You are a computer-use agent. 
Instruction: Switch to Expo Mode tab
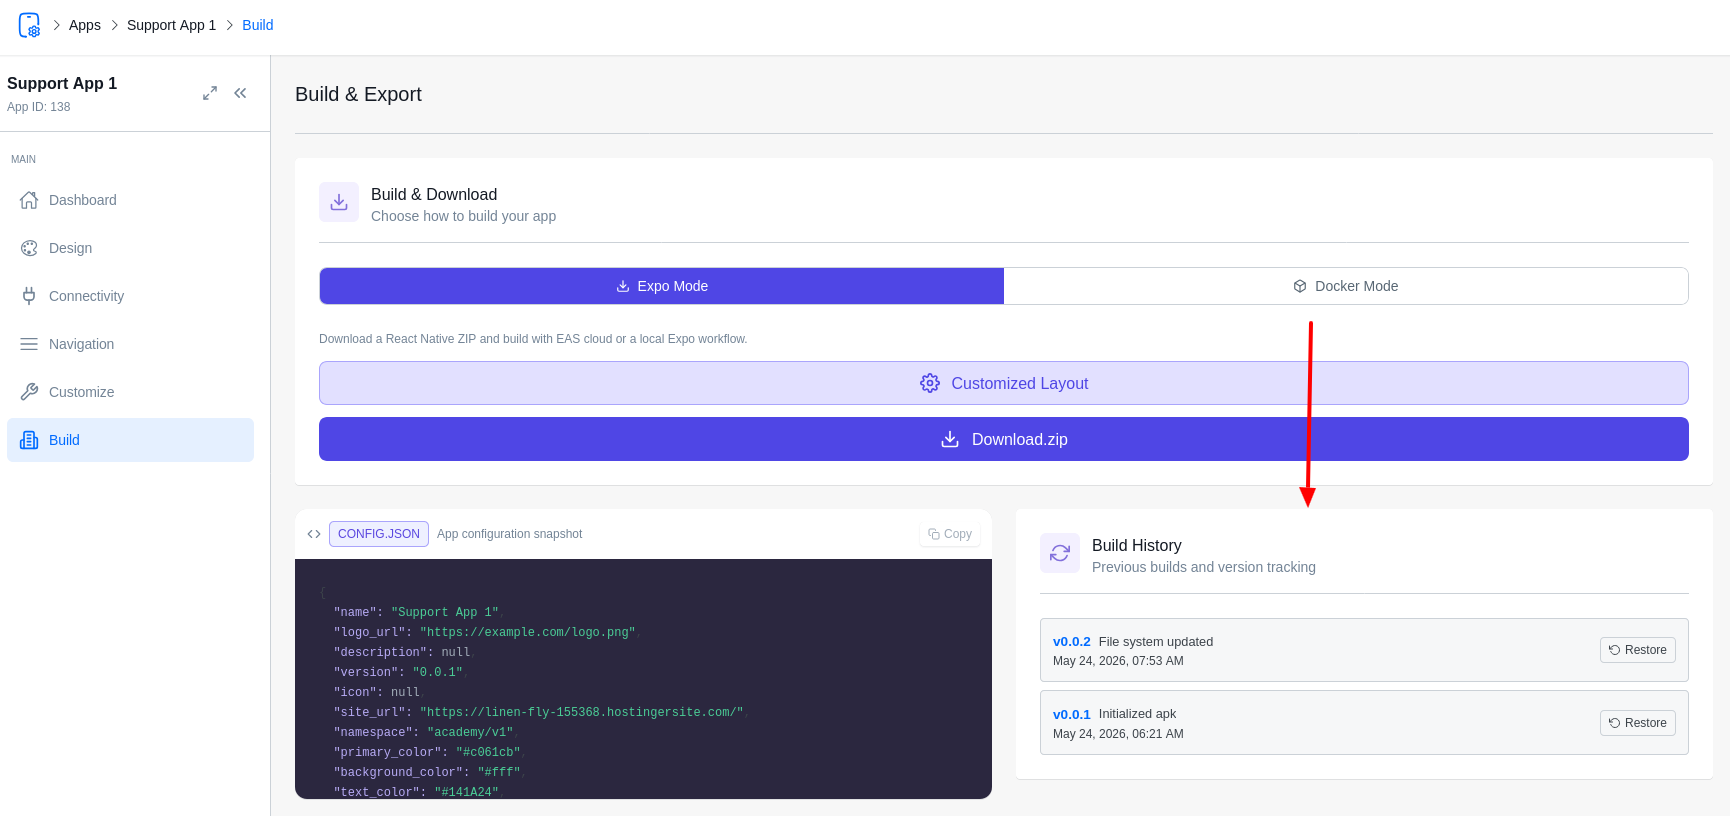coord(661,286)
